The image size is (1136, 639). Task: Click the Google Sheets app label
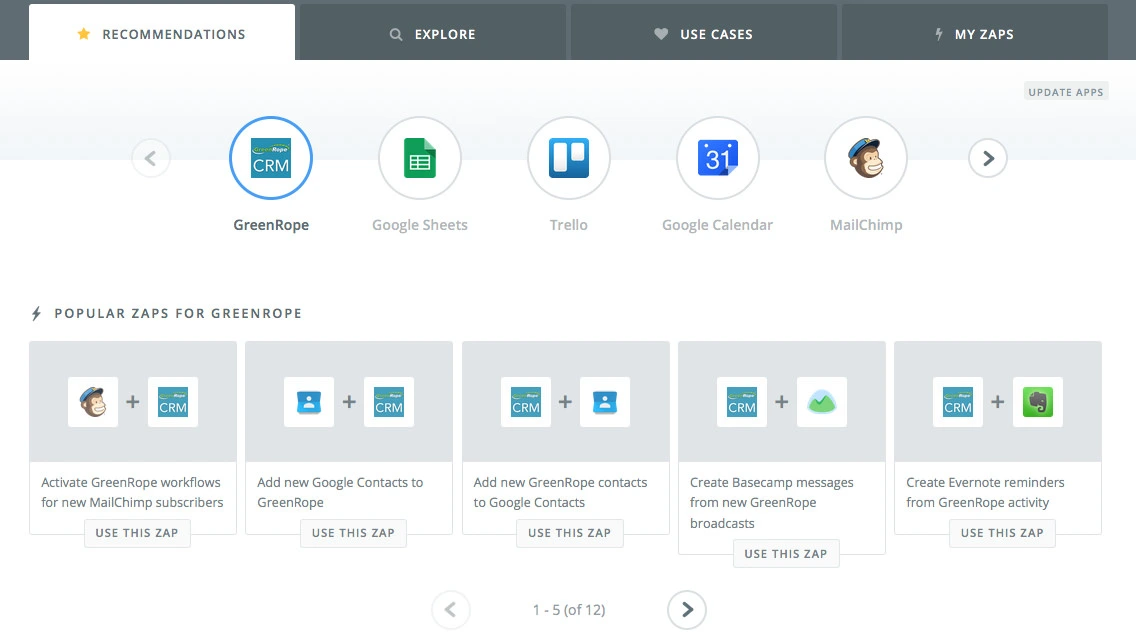(x=419, y=225)
